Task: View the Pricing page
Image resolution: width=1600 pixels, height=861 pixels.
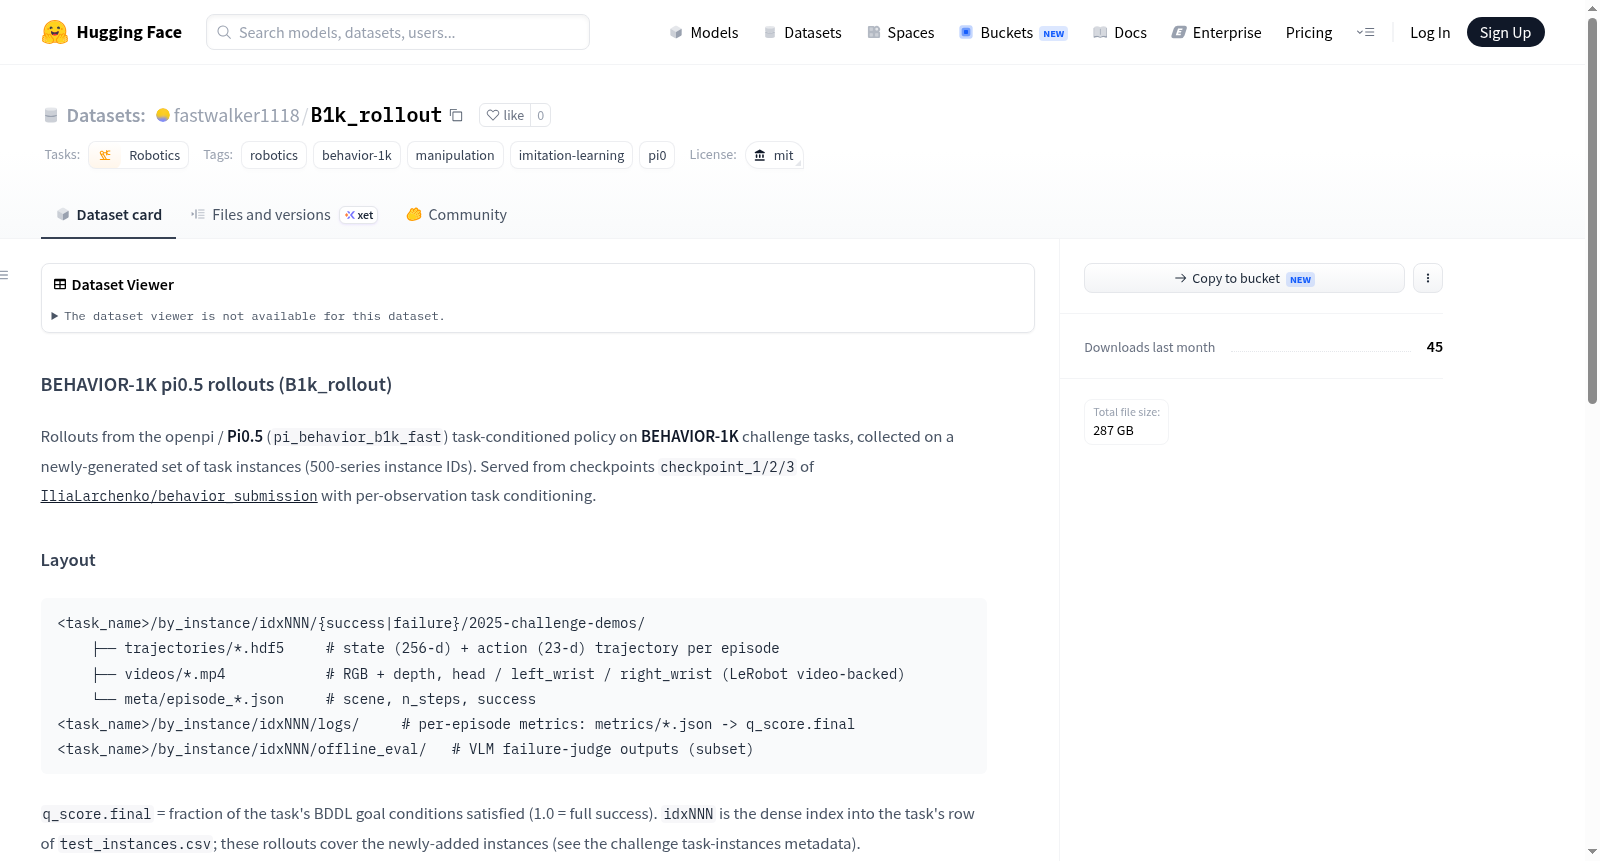Action: (x=1309, y=32)
